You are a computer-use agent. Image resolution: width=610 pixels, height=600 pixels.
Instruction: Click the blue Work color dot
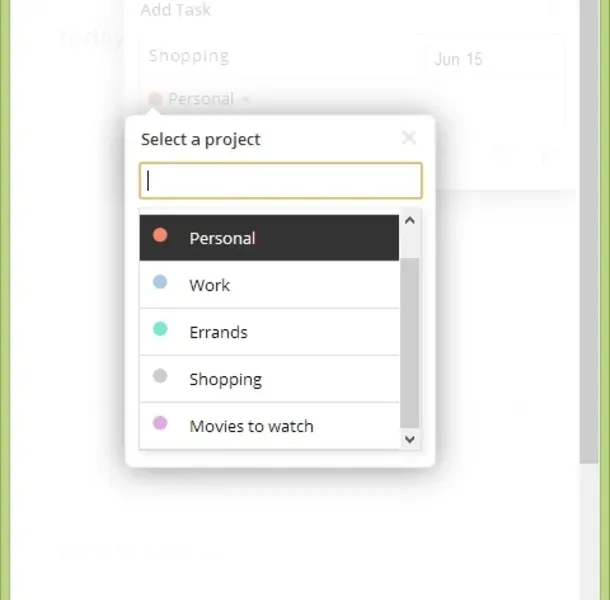(x=160, y=283)
